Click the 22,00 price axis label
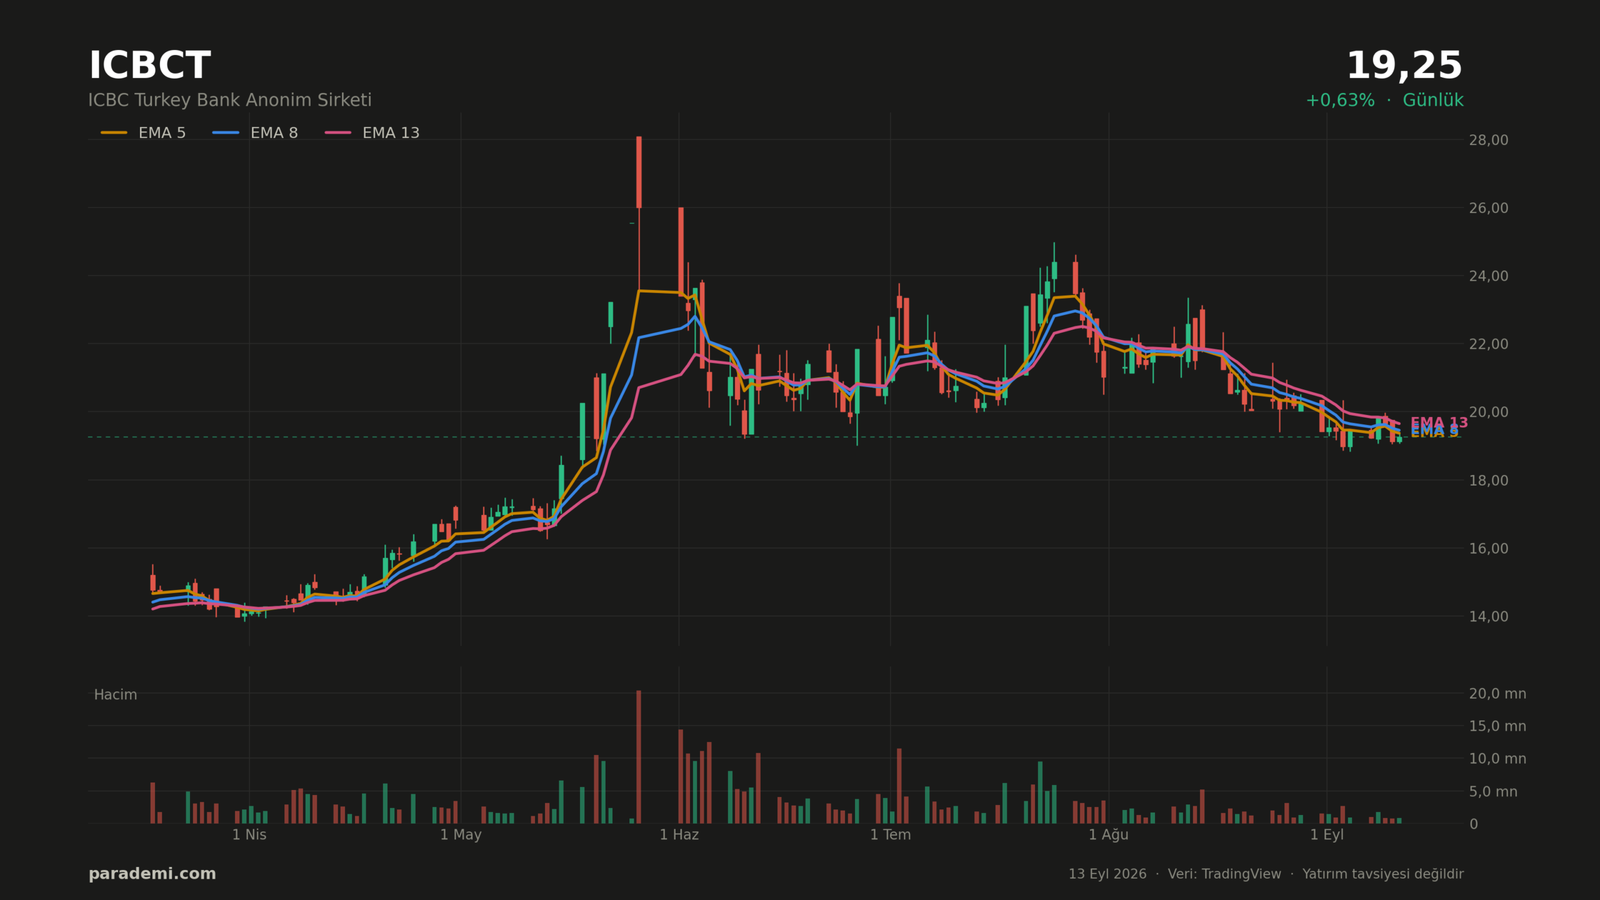Screen dimensions: 1600x900 (x=1488, y=344)
